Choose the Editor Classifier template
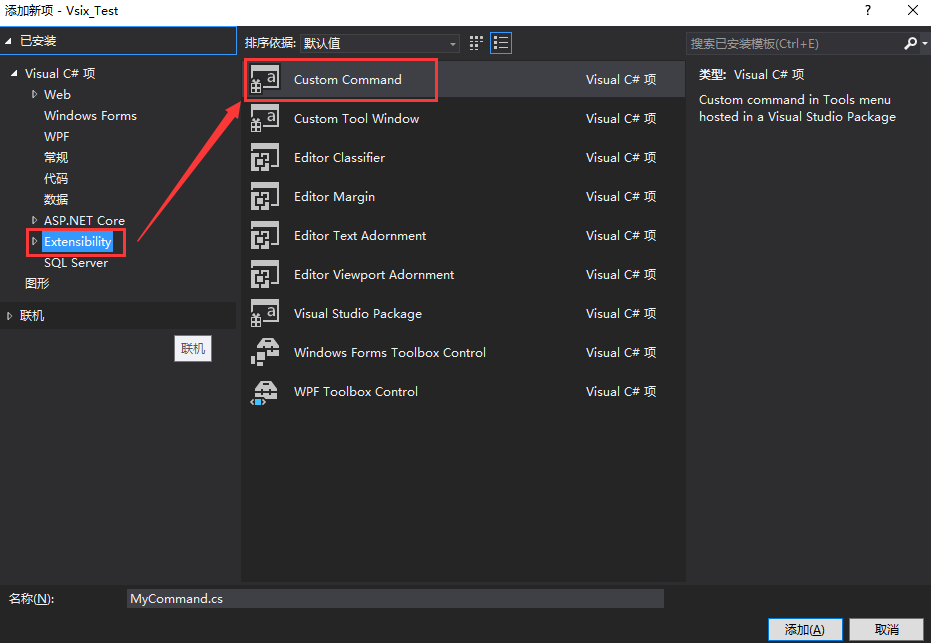The image size is (931, 643). tap(464, 158)
